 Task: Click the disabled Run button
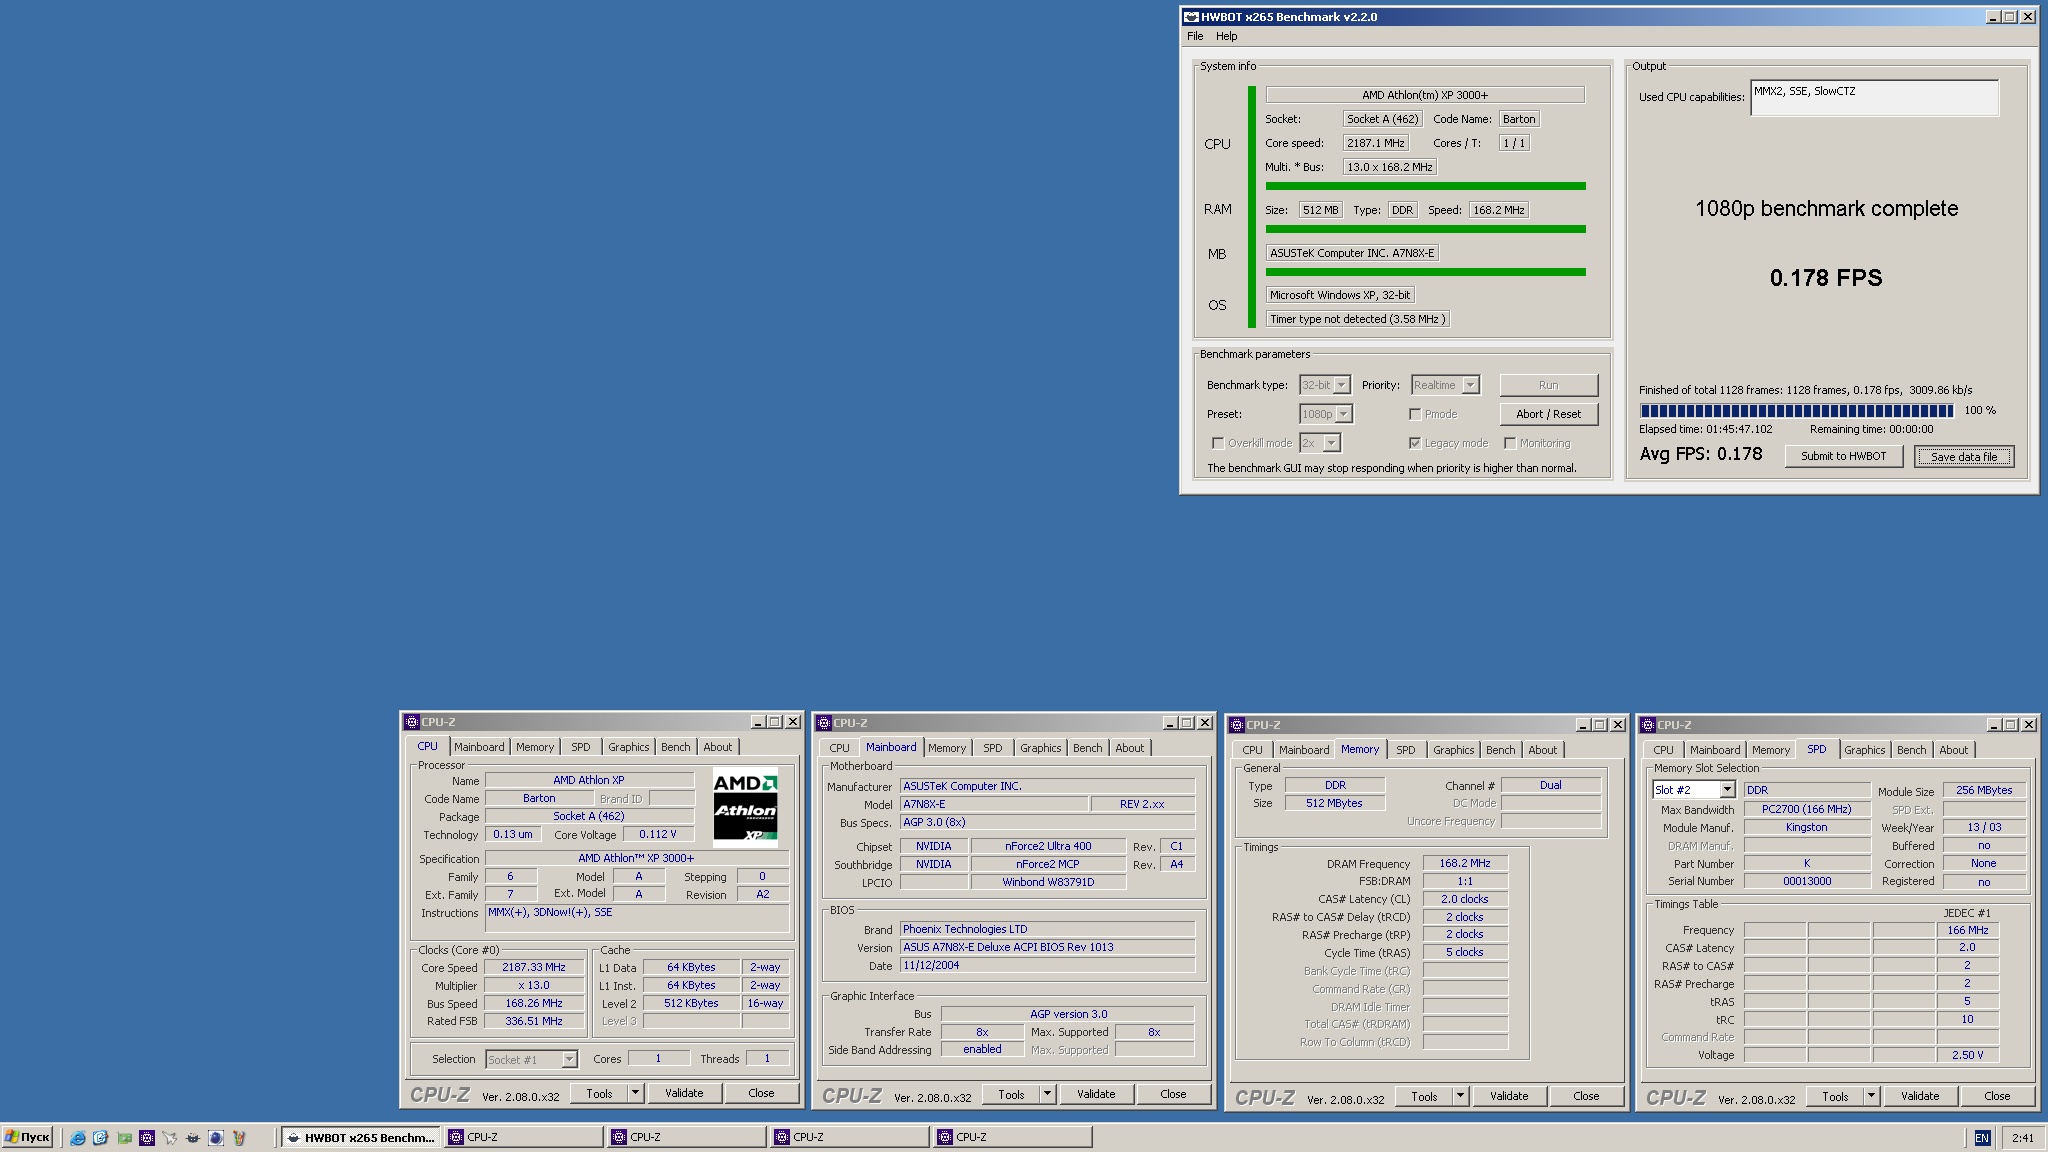pyautogui.click(x=1548, y=385)
